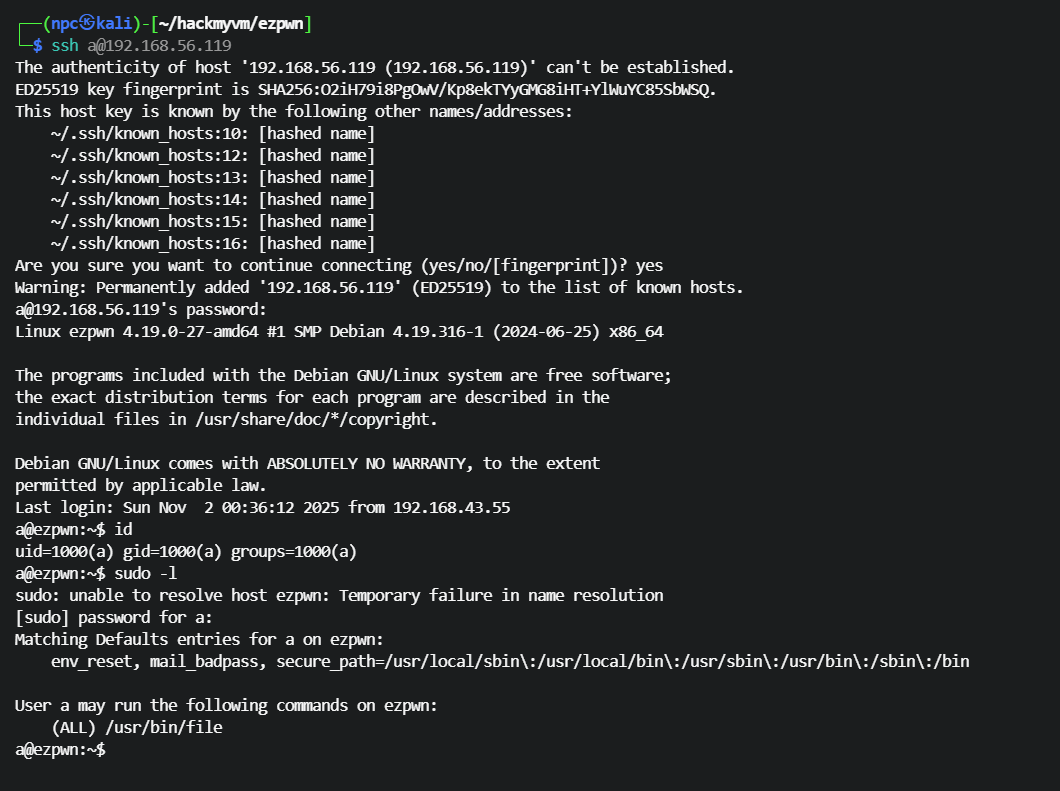Click the known_hosts:16 entry line
Image resolution: width=1060 pixels, height=791 pixels.
(212, 243)
